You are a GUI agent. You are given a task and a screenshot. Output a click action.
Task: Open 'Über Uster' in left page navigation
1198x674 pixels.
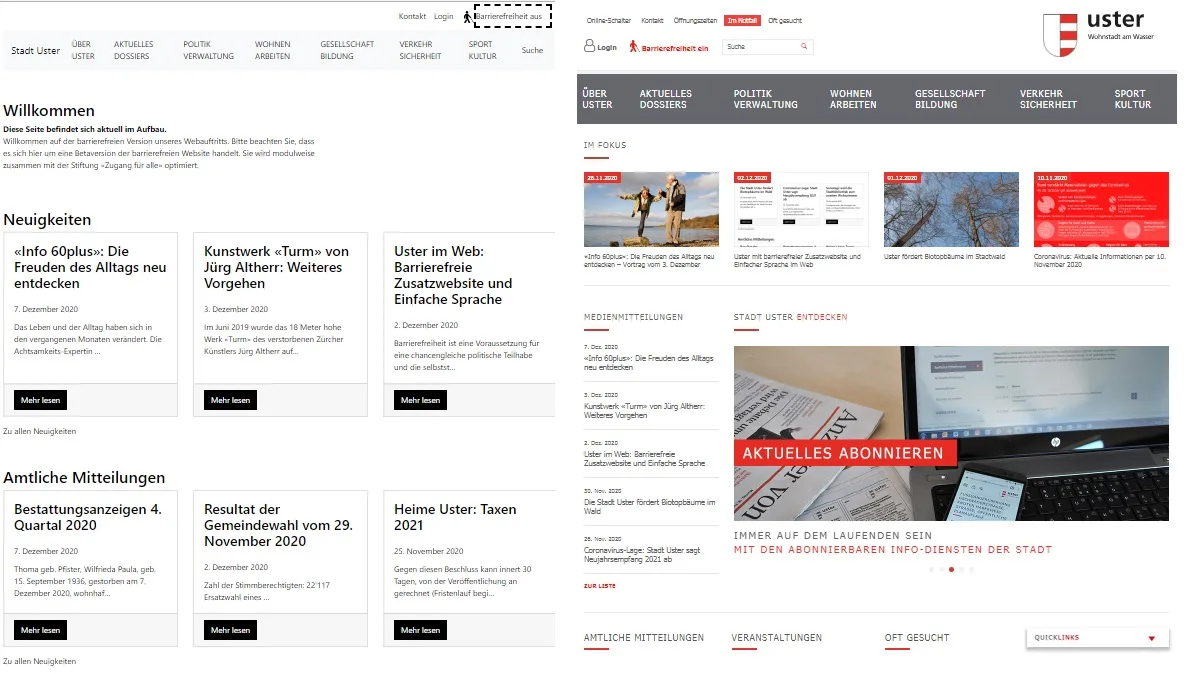point(83,50)
